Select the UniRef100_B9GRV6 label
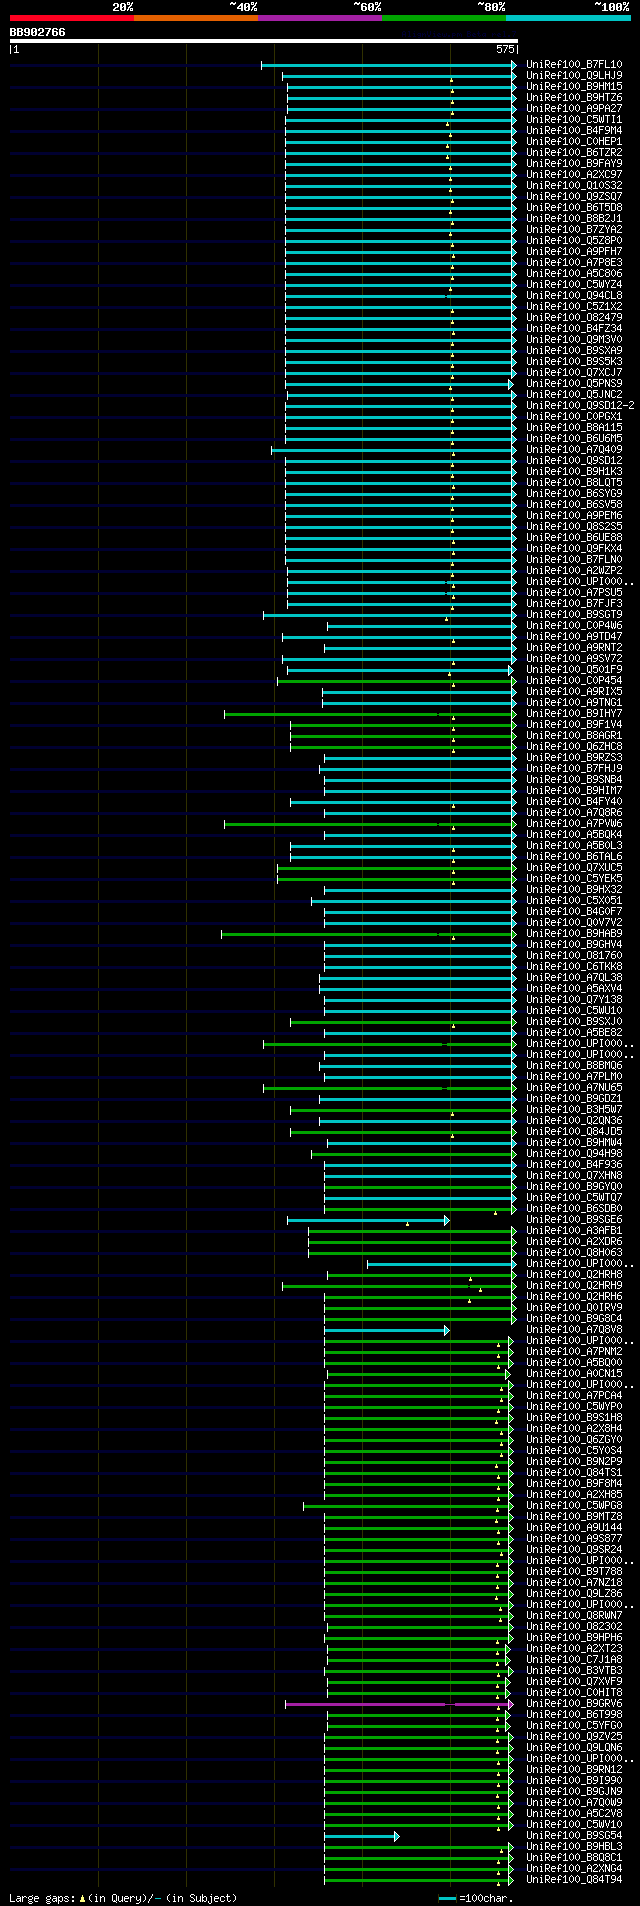640x1906 pixels. [574, 1704]
